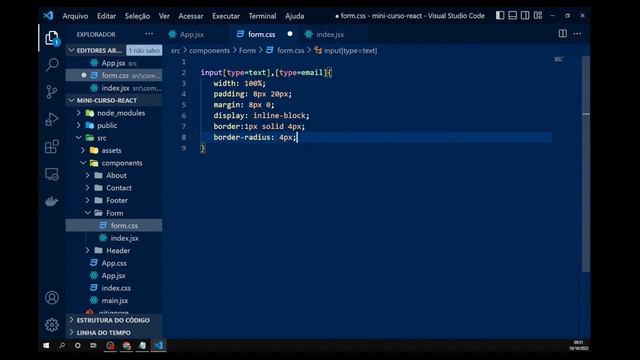
Task: Open the Extensions view
Action: 52,147
